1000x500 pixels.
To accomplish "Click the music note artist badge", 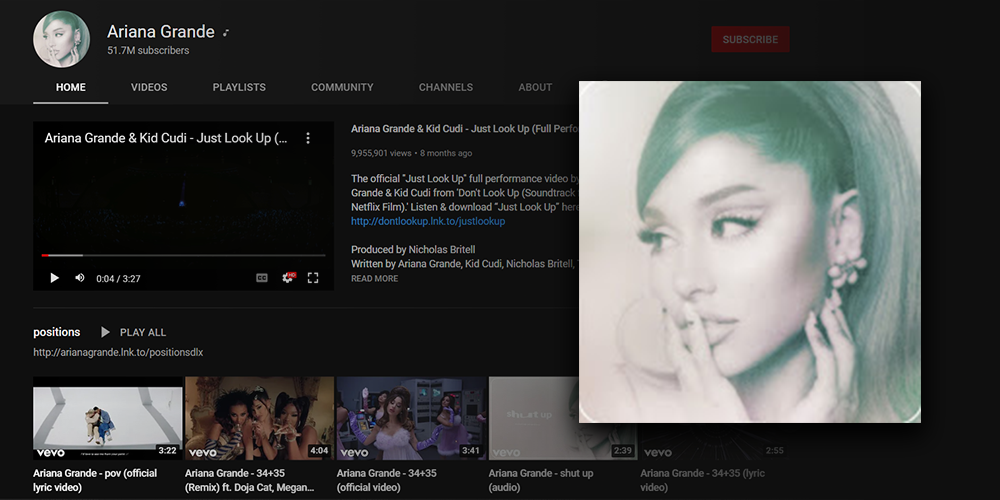I will tap(226, 33).
